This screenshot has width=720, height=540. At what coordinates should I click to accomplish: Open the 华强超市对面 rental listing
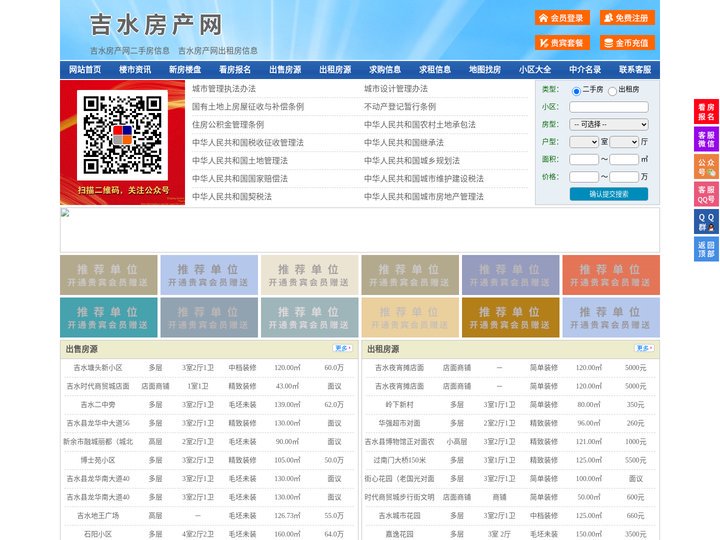click(x=399, y=423)
